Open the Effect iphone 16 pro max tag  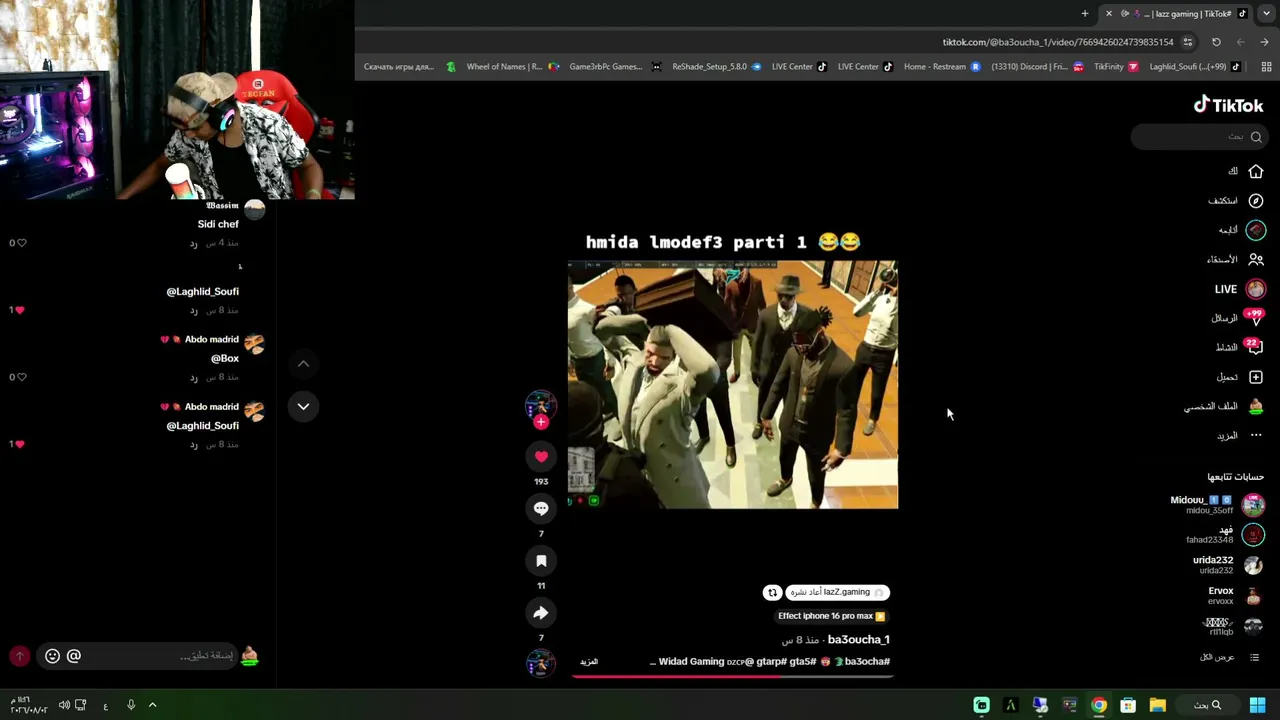point(832,616)
